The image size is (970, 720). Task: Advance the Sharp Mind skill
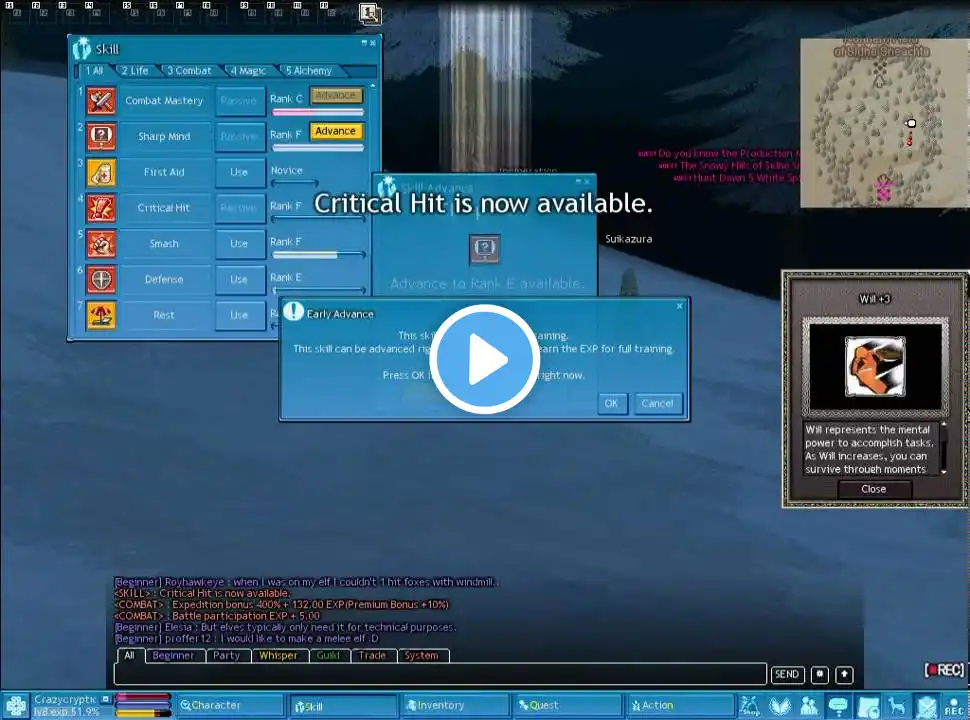pyautogui.click(x=335, y=131)
